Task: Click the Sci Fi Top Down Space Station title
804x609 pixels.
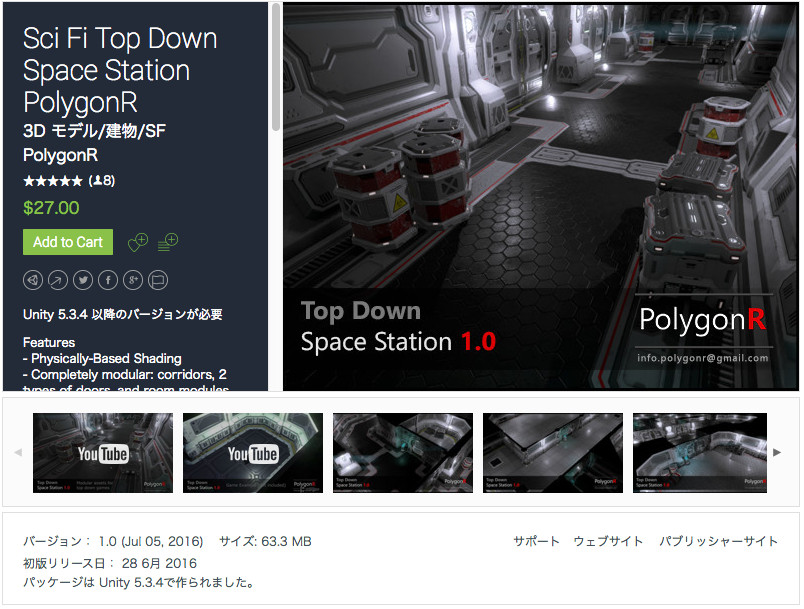Action: coord(120,70)
